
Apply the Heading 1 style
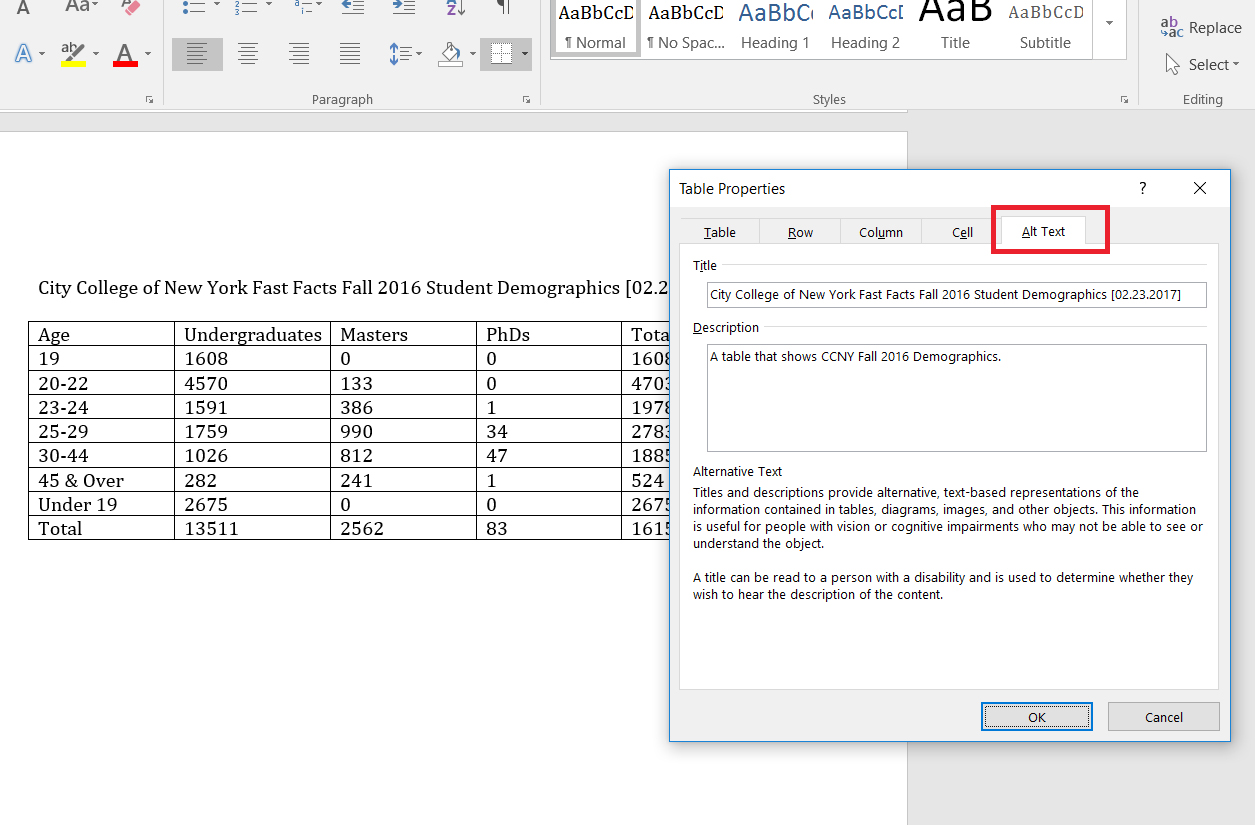tap(775, 27)
